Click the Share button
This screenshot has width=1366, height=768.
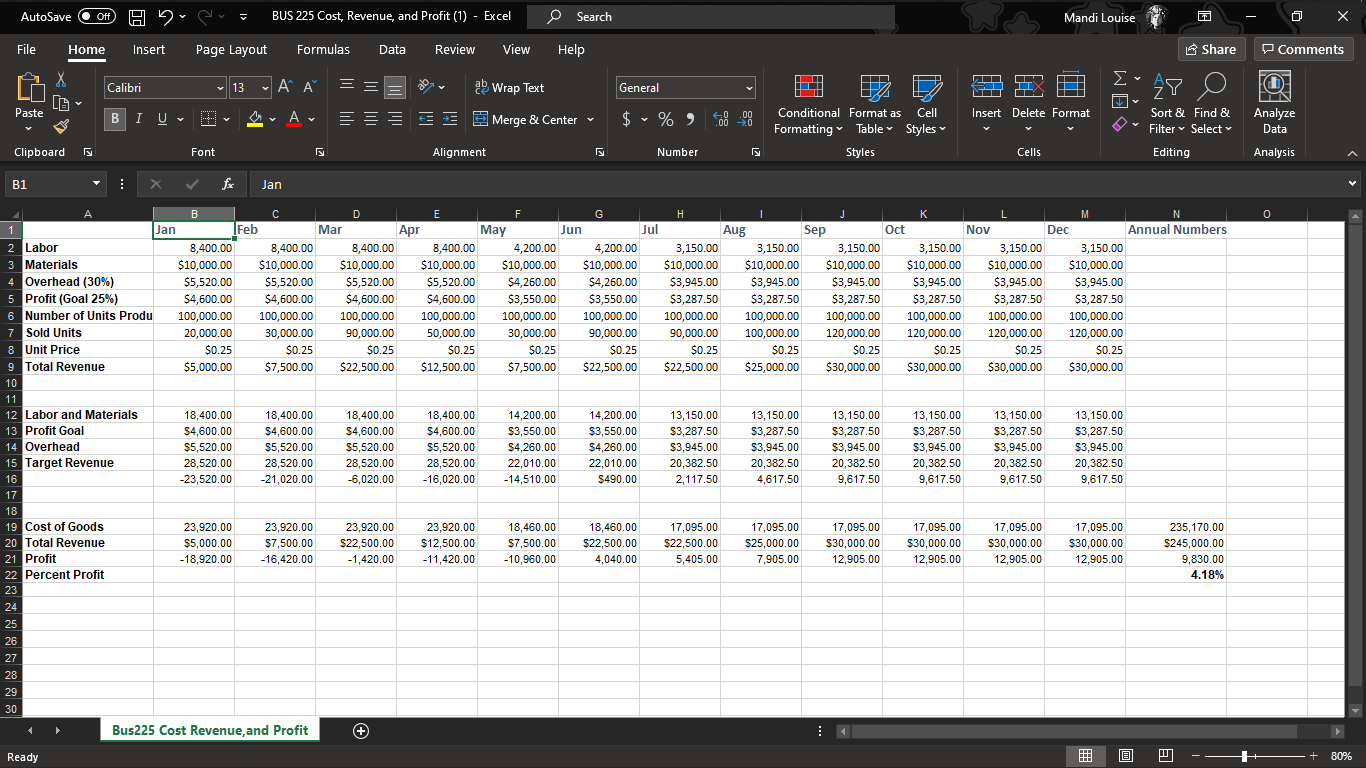pyautogui.click(x=1211, y=49)
